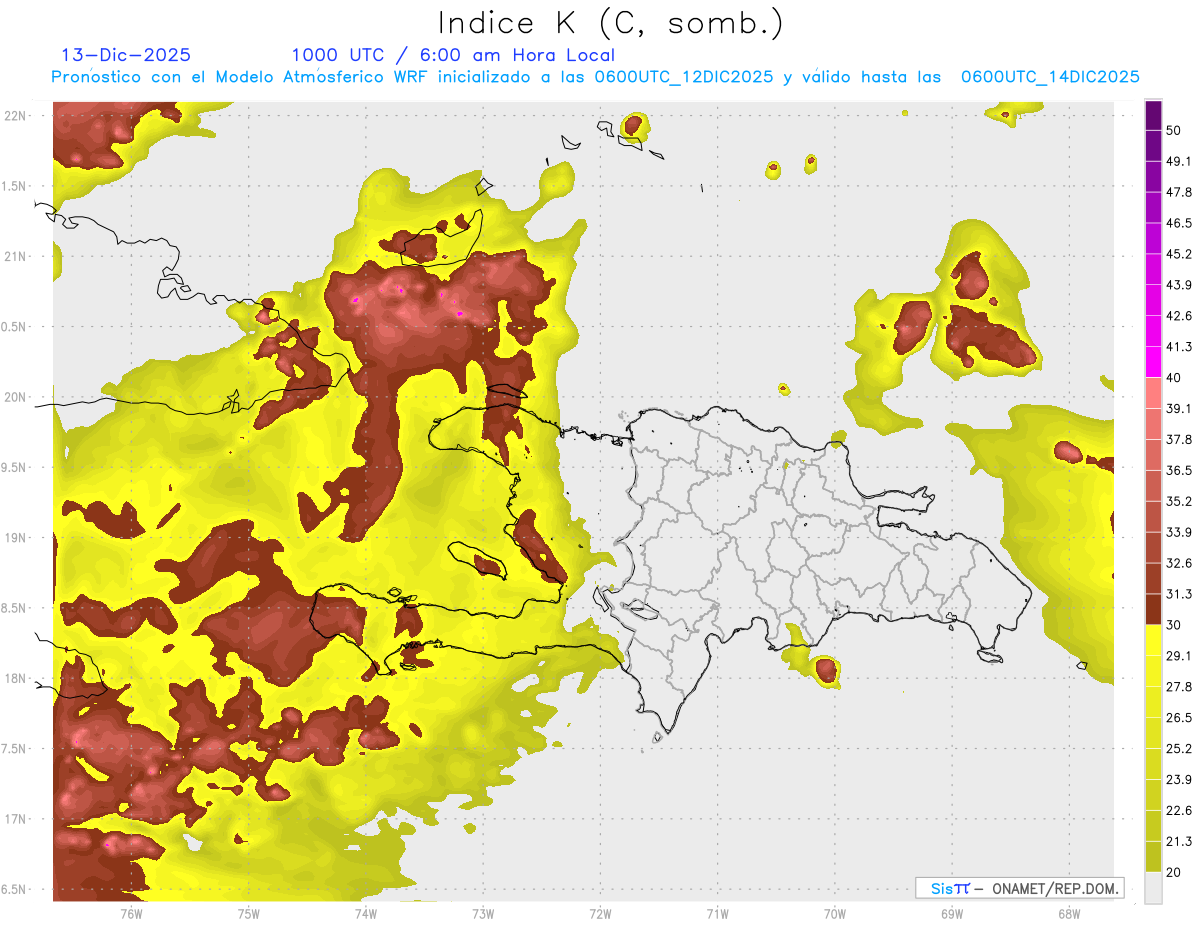The image size is (1200, 927).
Task: Click legend value '40'
Action: [1173, 378]
